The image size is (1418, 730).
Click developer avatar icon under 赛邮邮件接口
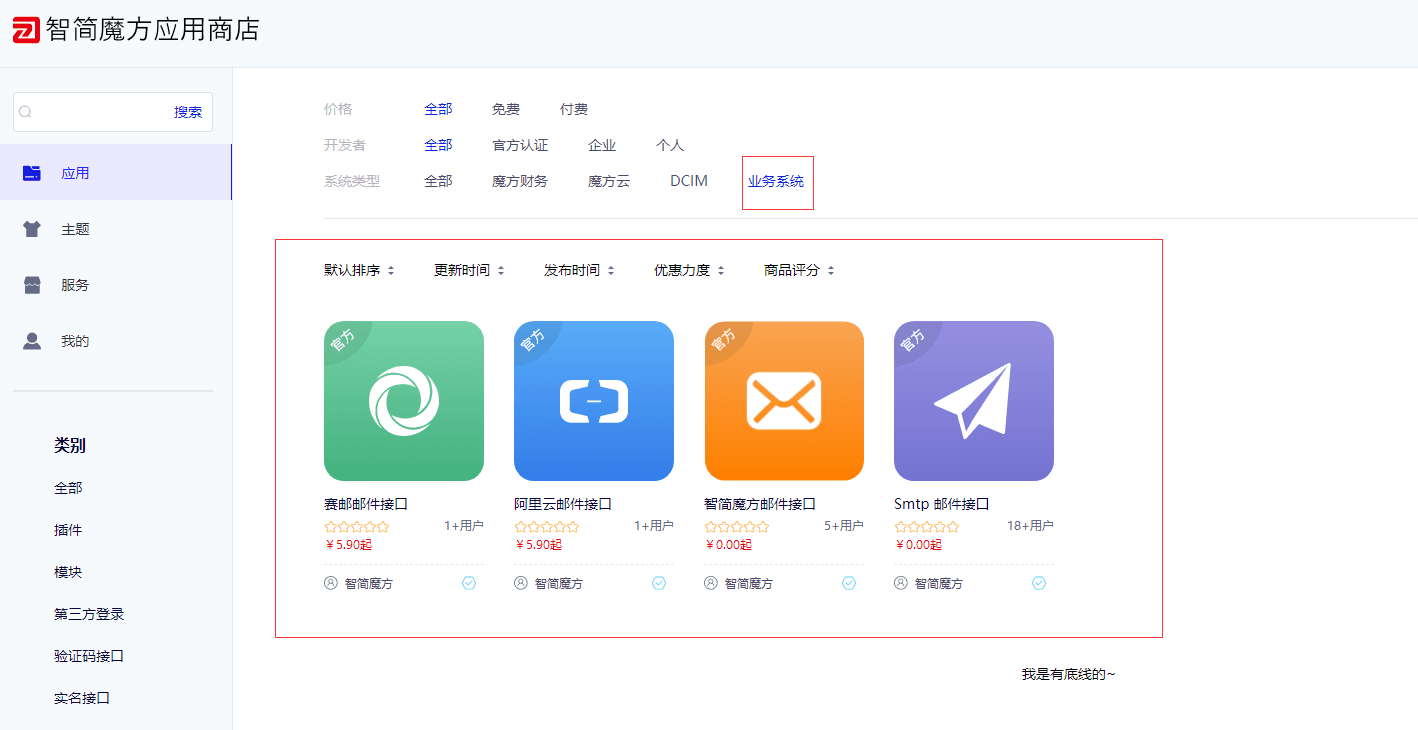(x=331, y=583)
